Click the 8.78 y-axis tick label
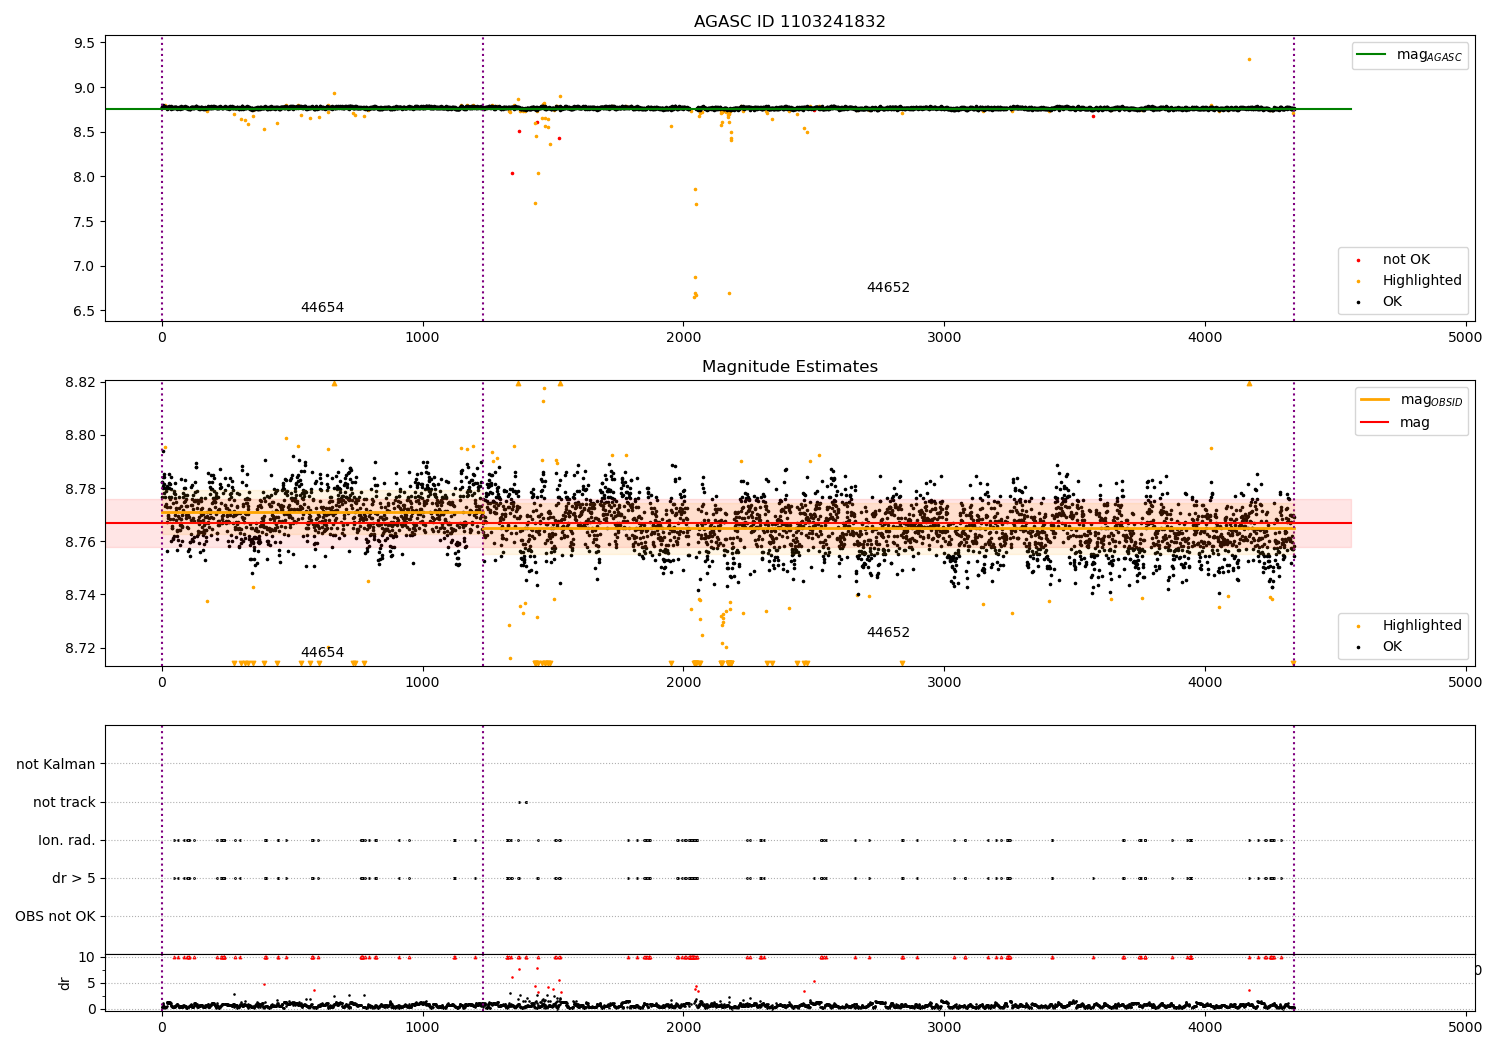 click(80, 489)
